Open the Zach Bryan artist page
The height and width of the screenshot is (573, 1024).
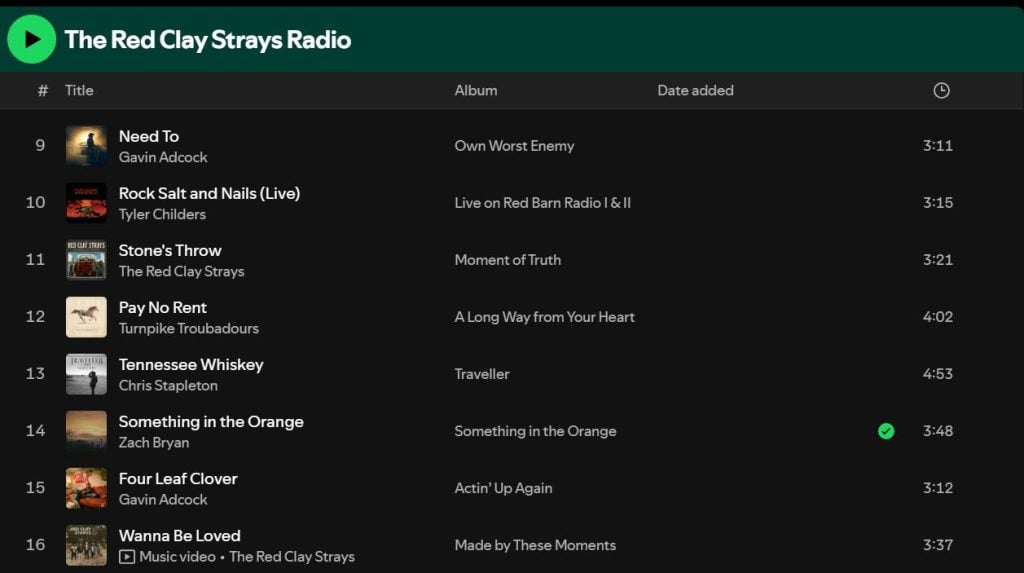click(154, 442)
